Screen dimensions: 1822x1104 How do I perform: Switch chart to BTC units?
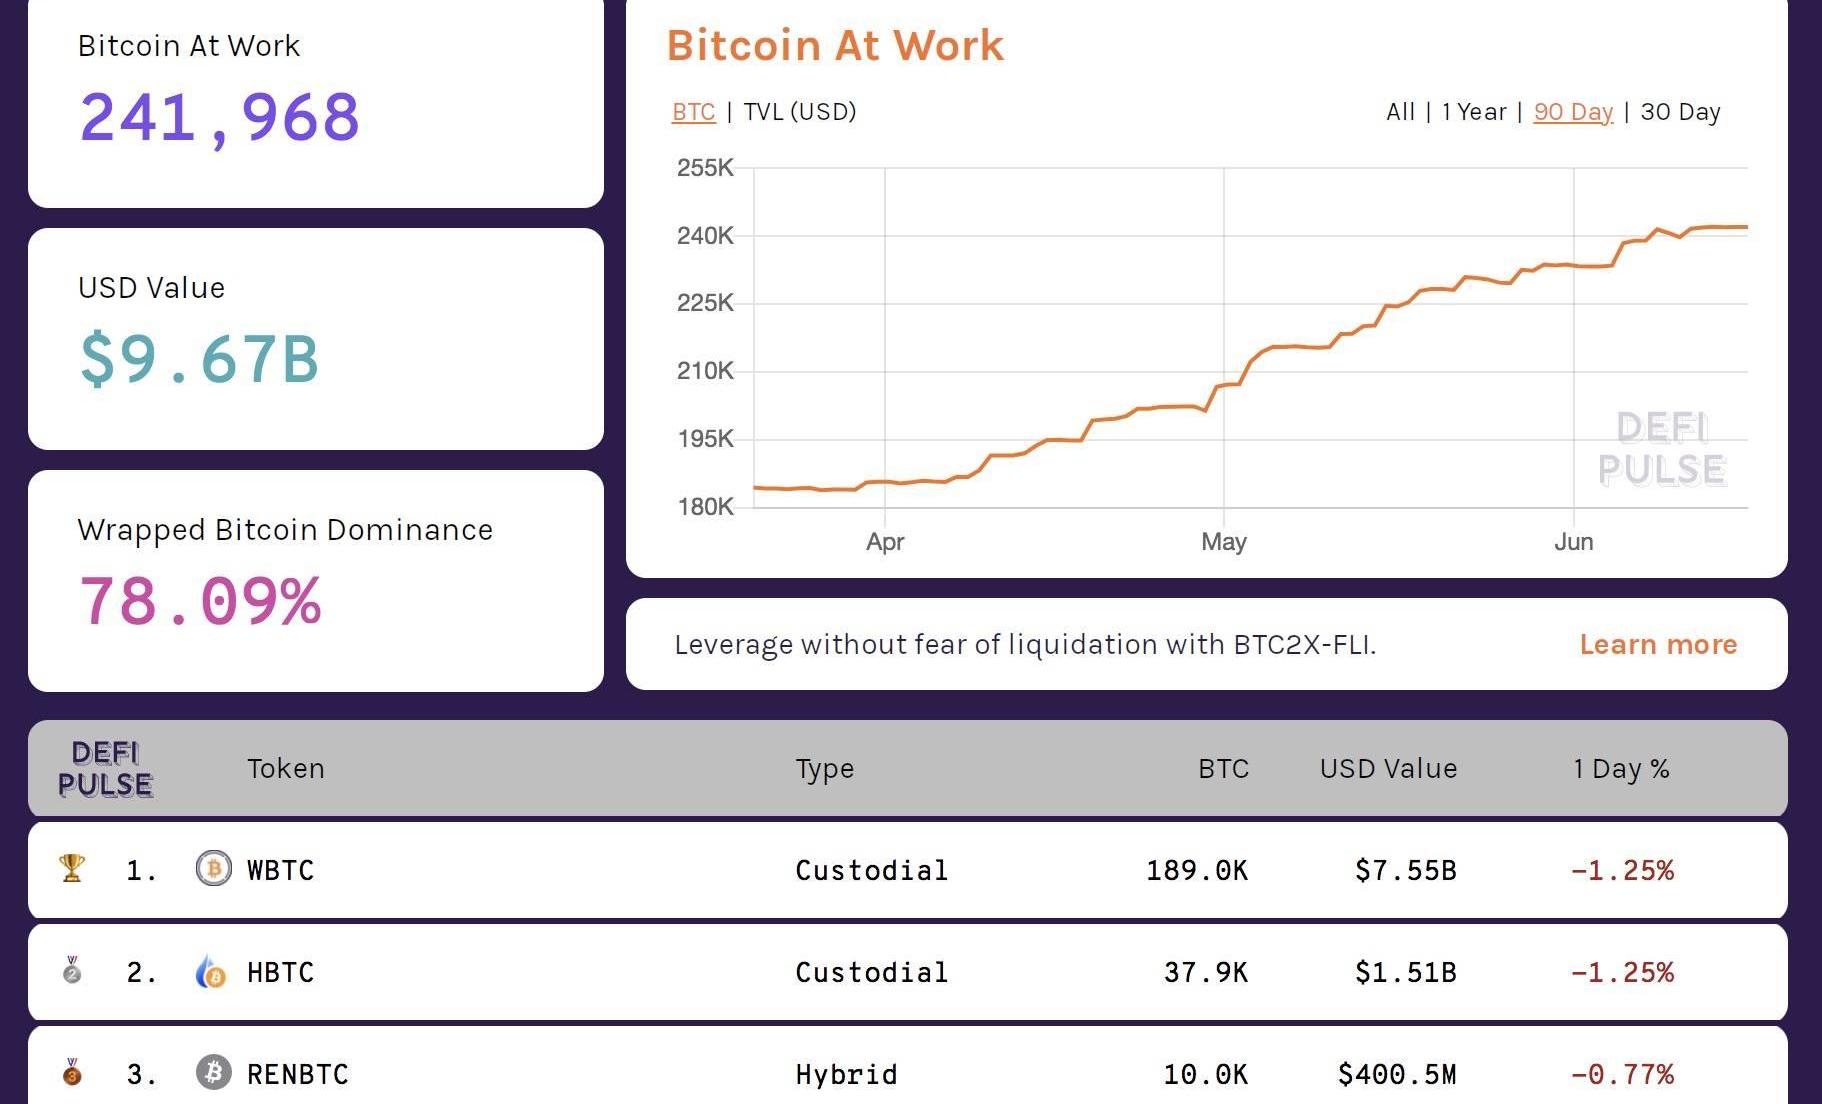click(x=693, y=112)
